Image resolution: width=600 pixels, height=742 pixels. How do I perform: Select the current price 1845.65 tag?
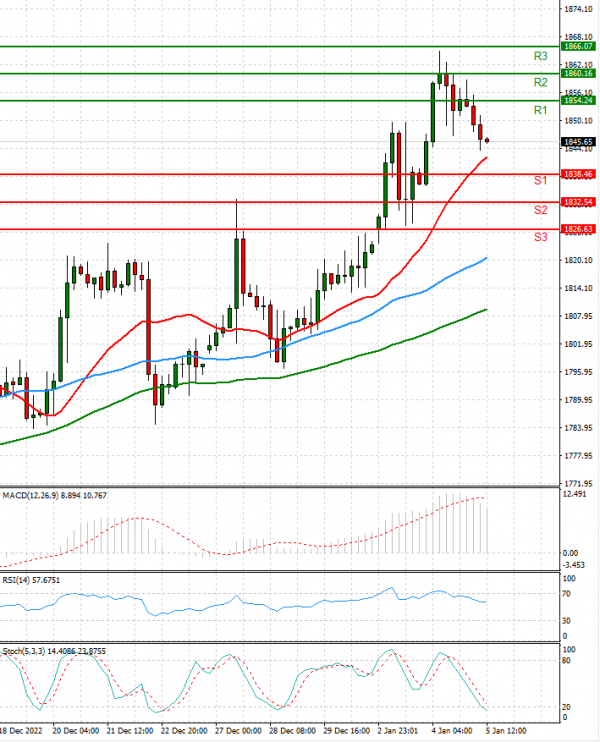pos(578,142)
